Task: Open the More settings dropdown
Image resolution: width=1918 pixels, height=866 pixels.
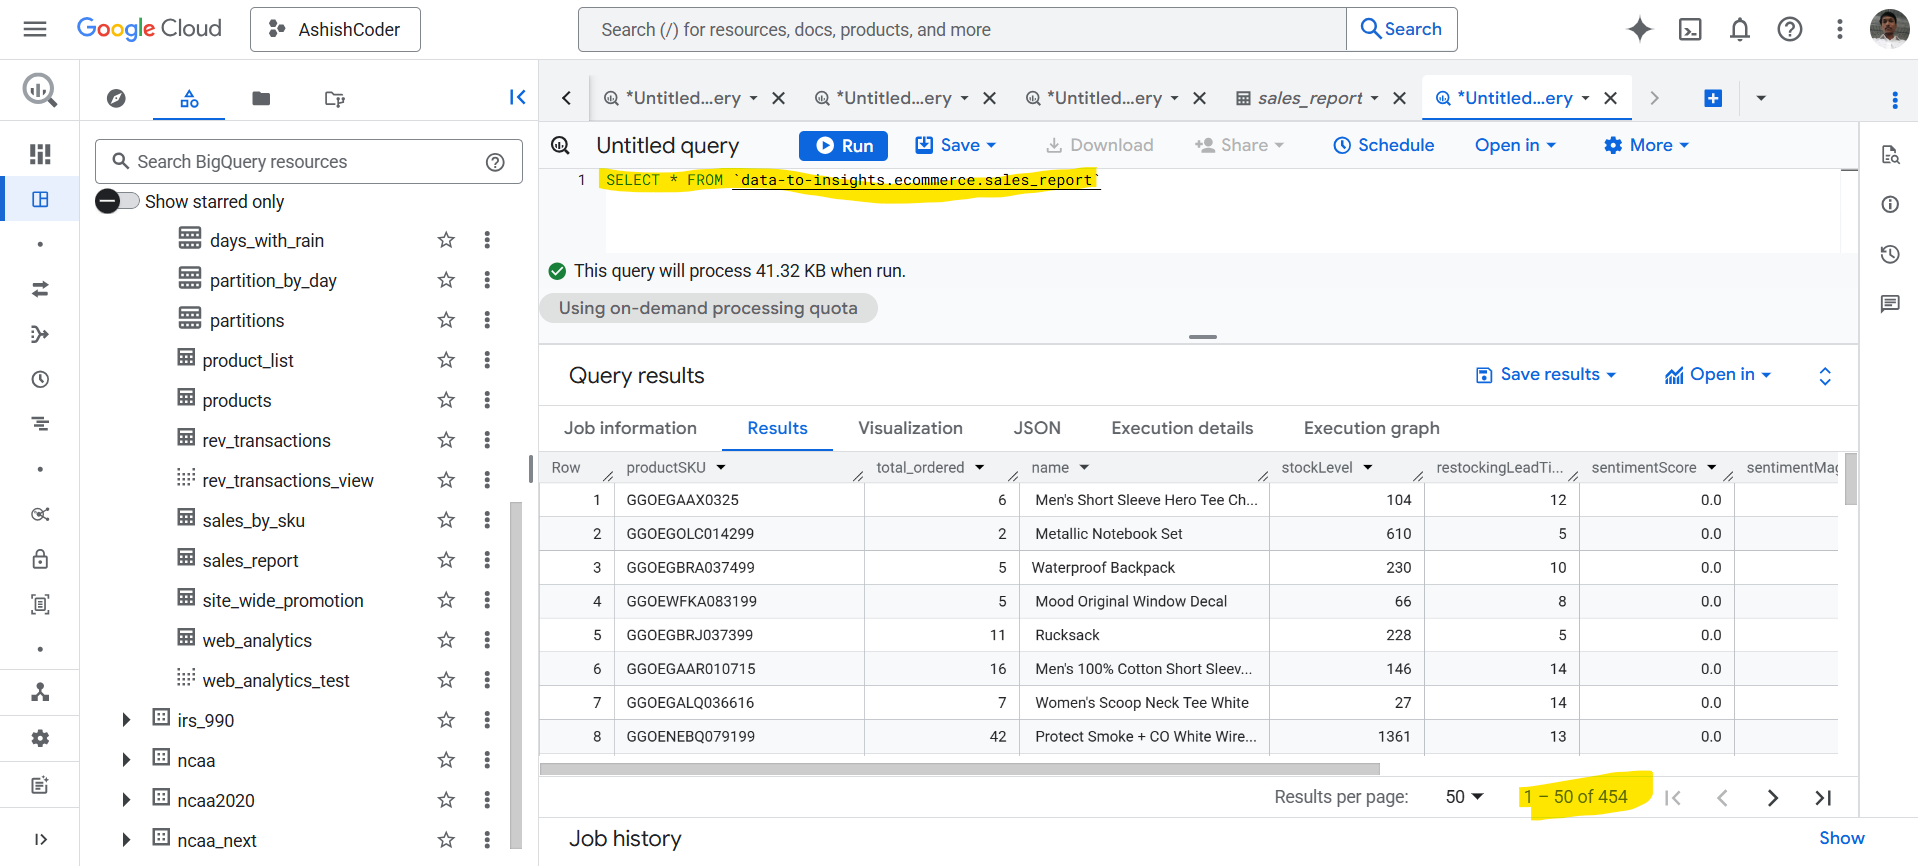Action: (1646, 145)
